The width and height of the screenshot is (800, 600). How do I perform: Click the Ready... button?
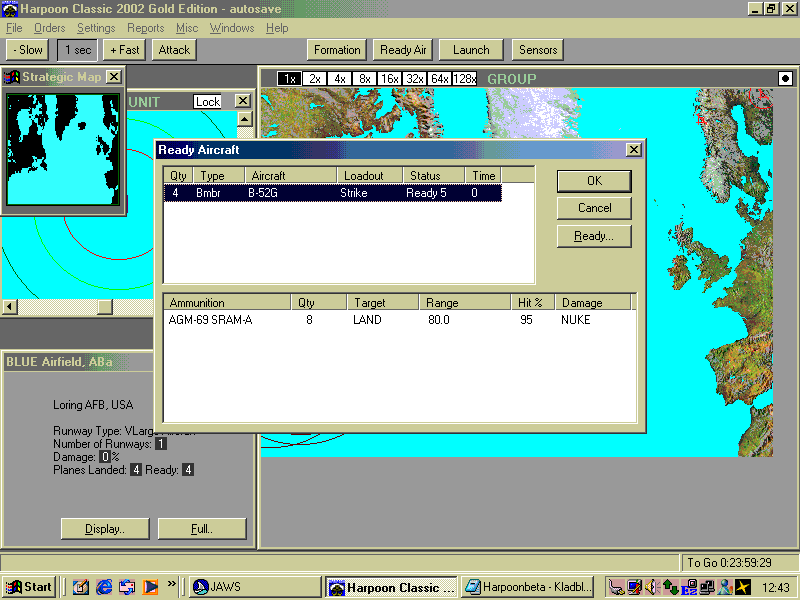[594, 236]
